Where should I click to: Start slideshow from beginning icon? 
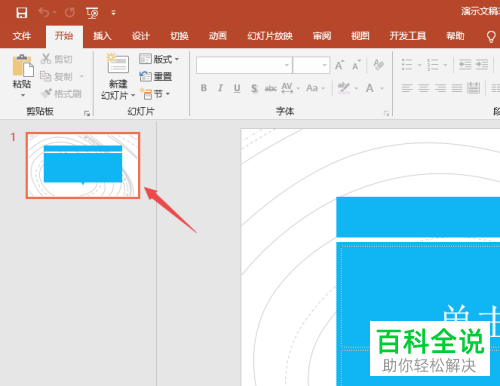(x=92, y=13)
